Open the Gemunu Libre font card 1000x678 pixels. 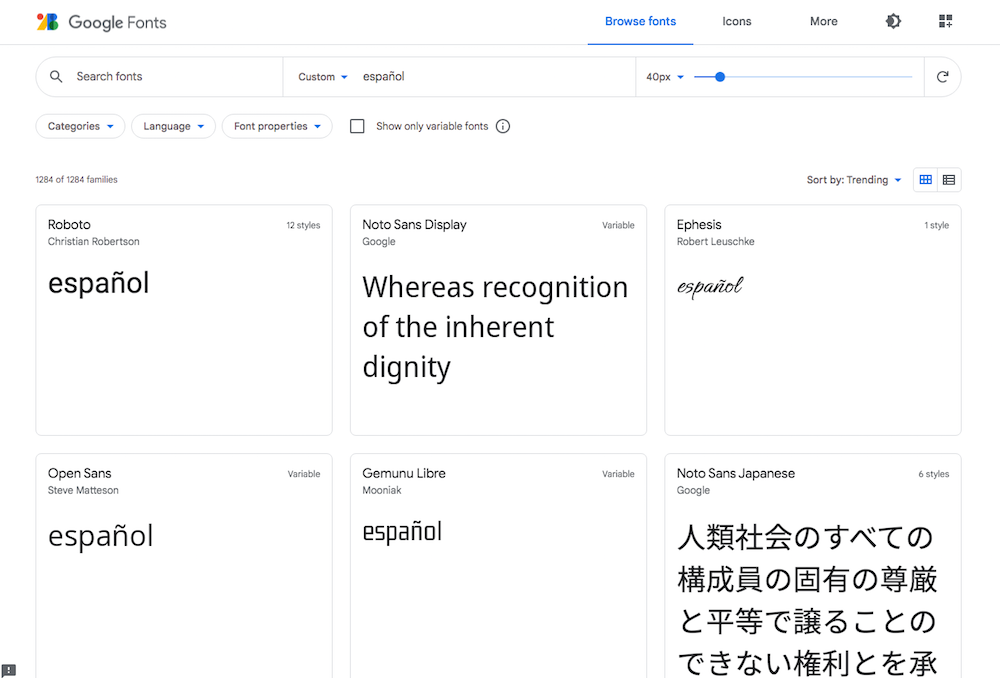pyautogui.click(x=498, y=565)
